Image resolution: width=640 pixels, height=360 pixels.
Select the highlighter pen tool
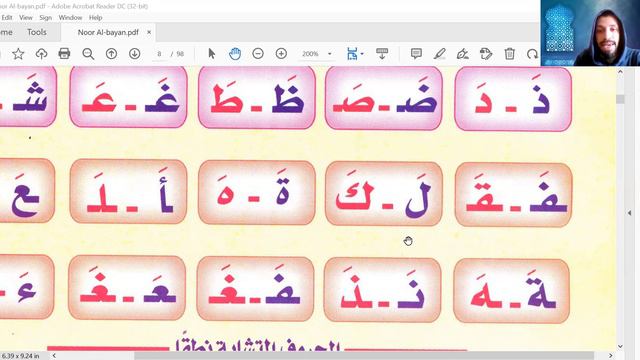(x=439, y=54)
